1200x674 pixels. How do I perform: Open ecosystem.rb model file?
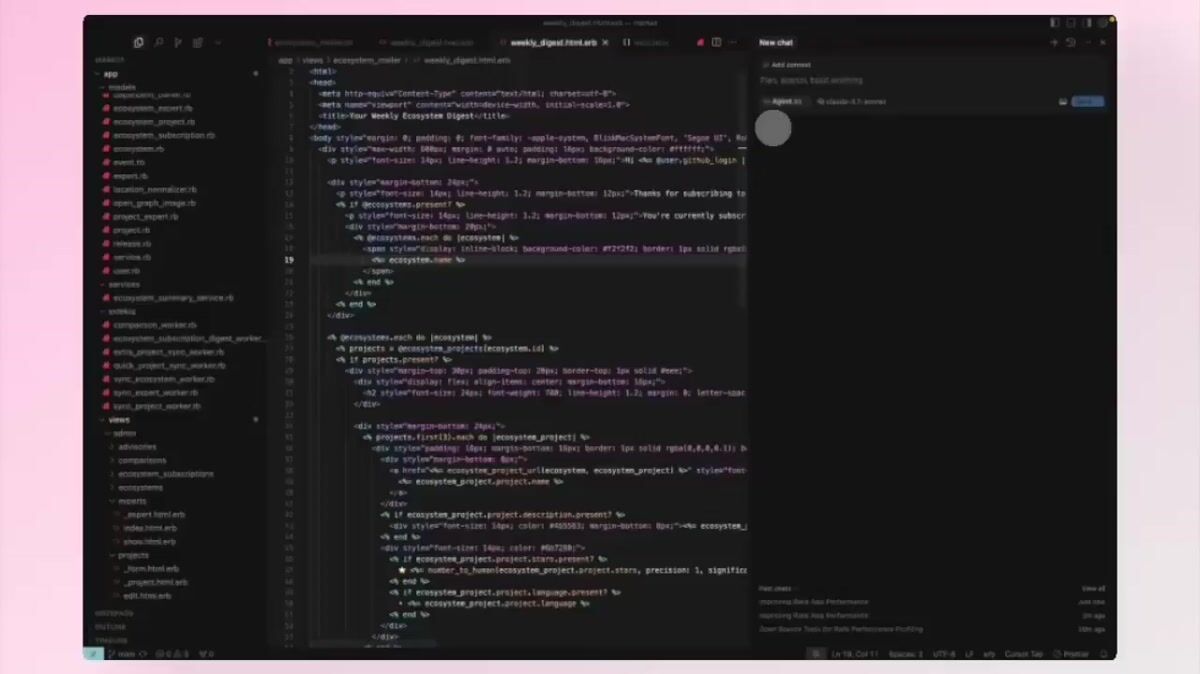(x=134, y=149)
